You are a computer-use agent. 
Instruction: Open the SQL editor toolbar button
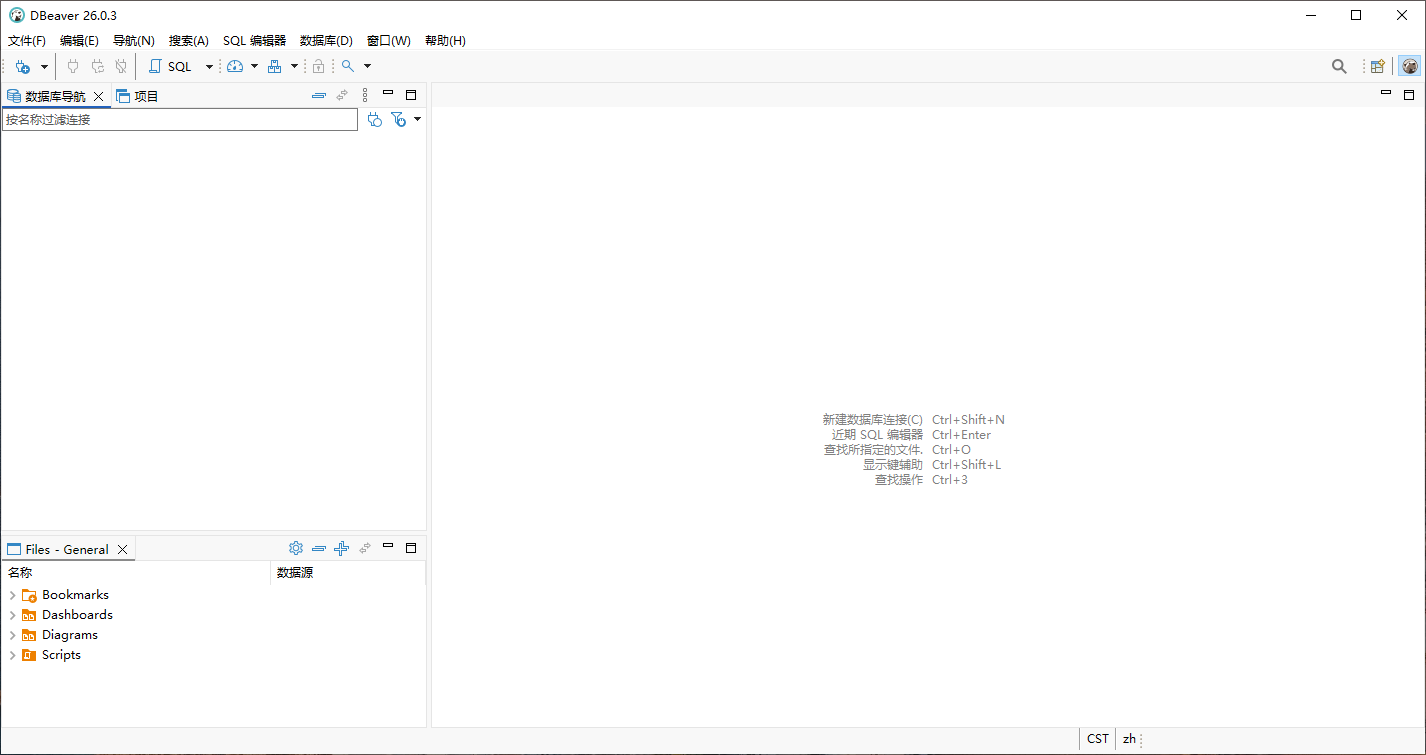[x=171, y=67]
